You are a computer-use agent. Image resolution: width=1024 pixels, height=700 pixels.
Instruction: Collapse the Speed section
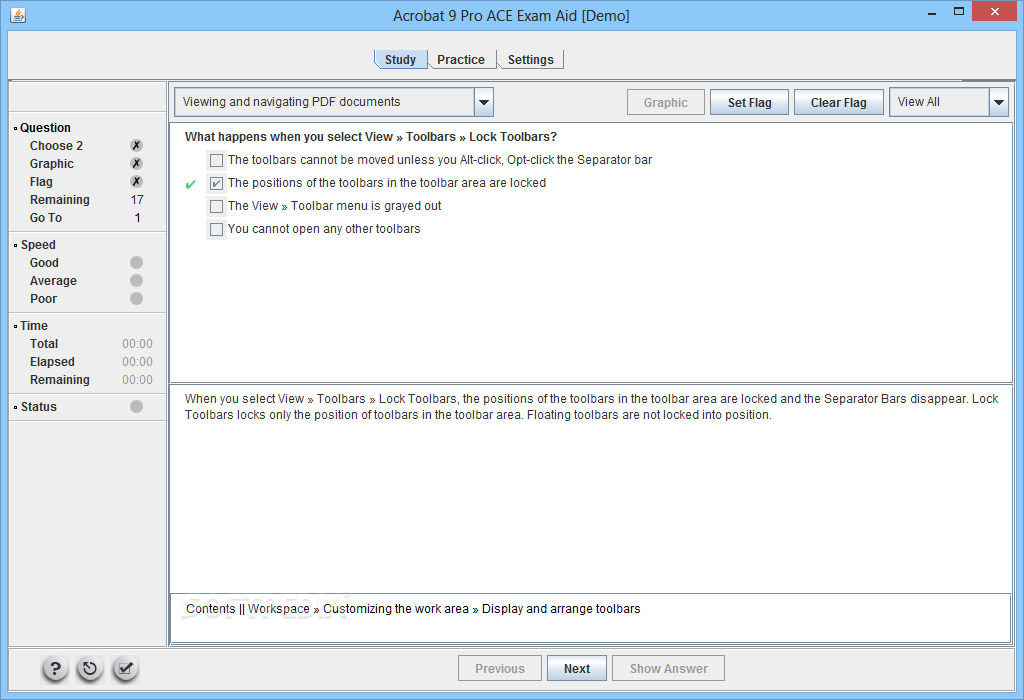pyautogui.click(x=16, y=245)
